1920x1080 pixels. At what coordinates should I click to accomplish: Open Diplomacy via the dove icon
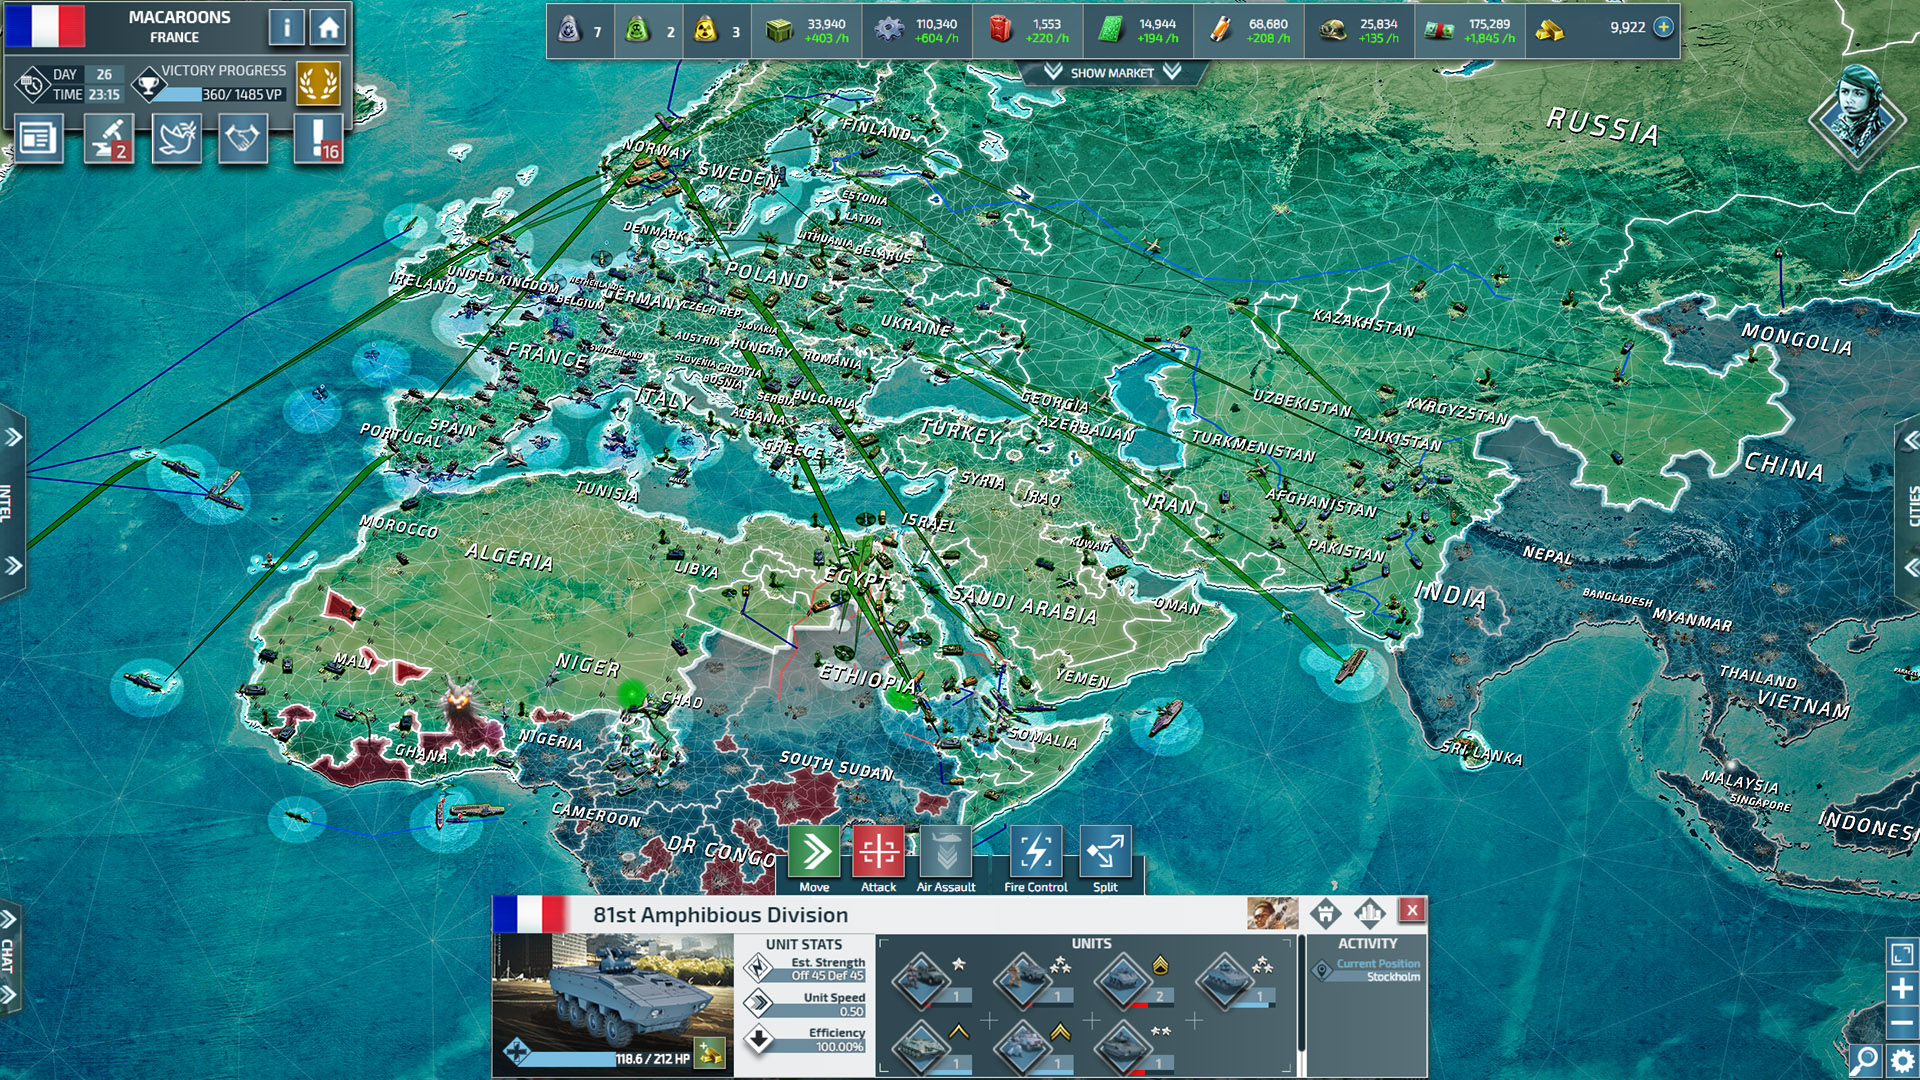click(x=176, y=139)
